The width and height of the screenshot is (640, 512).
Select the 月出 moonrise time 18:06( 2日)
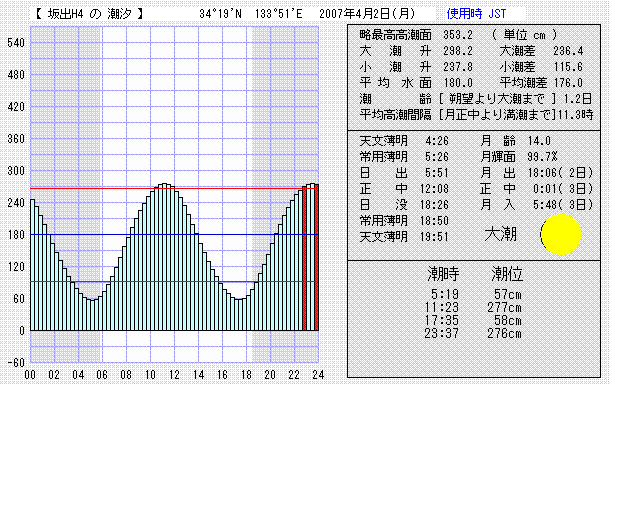560,173
